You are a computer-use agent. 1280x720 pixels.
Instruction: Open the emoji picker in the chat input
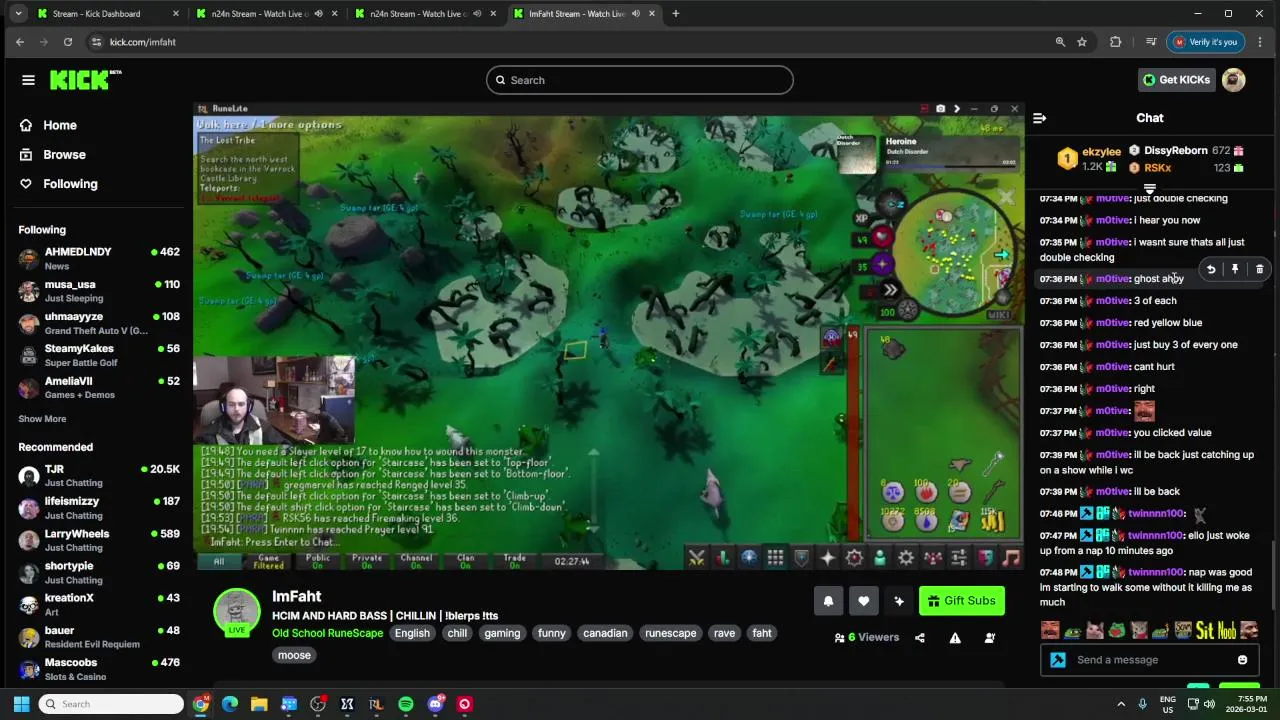coord(1242,660)
